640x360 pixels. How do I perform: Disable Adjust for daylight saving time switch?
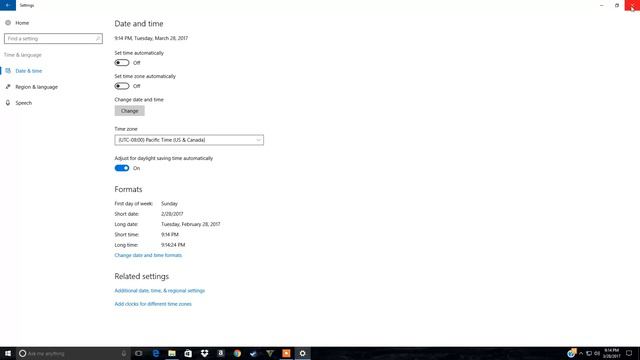(122, 168)
